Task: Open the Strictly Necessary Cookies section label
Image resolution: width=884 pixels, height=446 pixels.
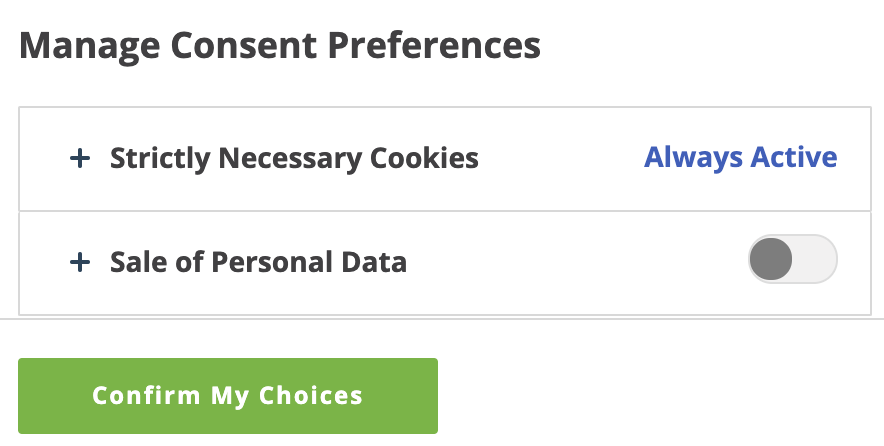Action: point(294,158)
